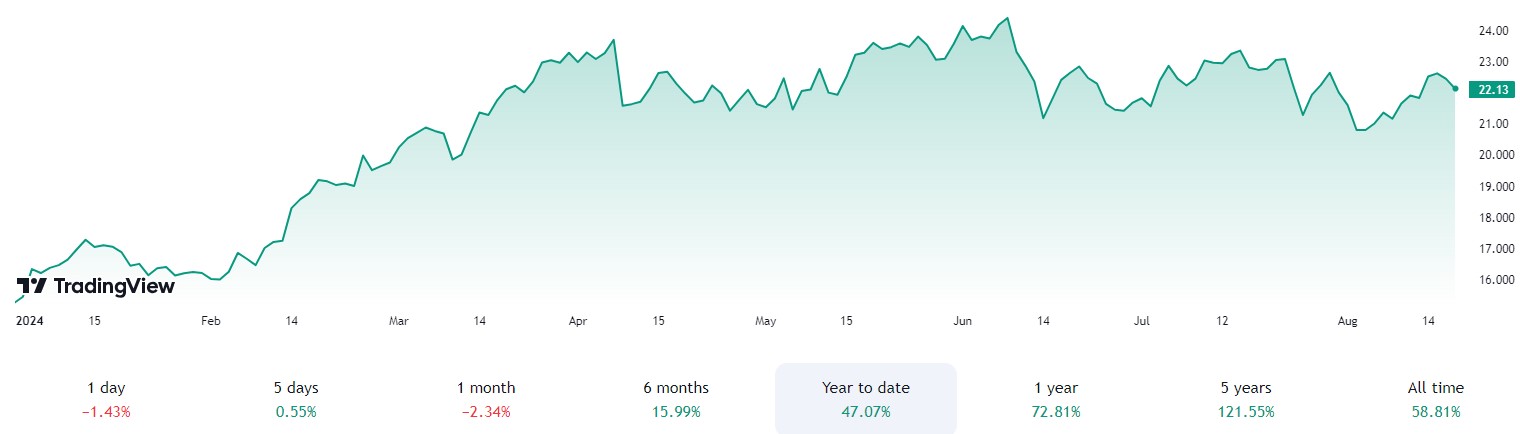The height and width of the screenshot is (434, 1520).
Task: Switch to the 5 days range
Action: (x=296, y=398)
